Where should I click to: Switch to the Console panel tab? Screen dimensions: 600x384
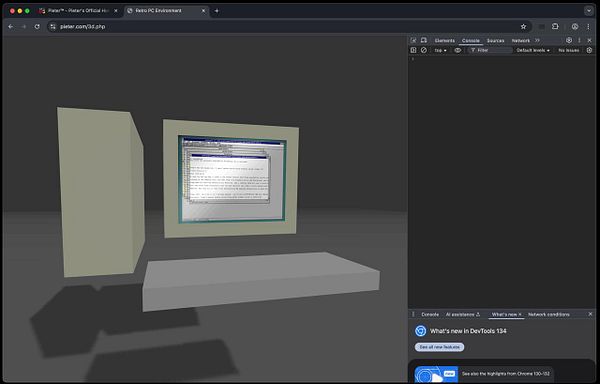[471, 40]
